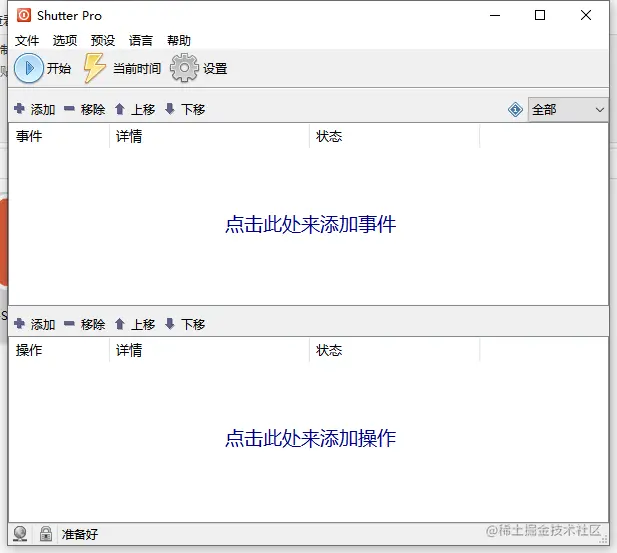
Task: Click the plus icon in events toolbar
Action: (x=19, y=108)
